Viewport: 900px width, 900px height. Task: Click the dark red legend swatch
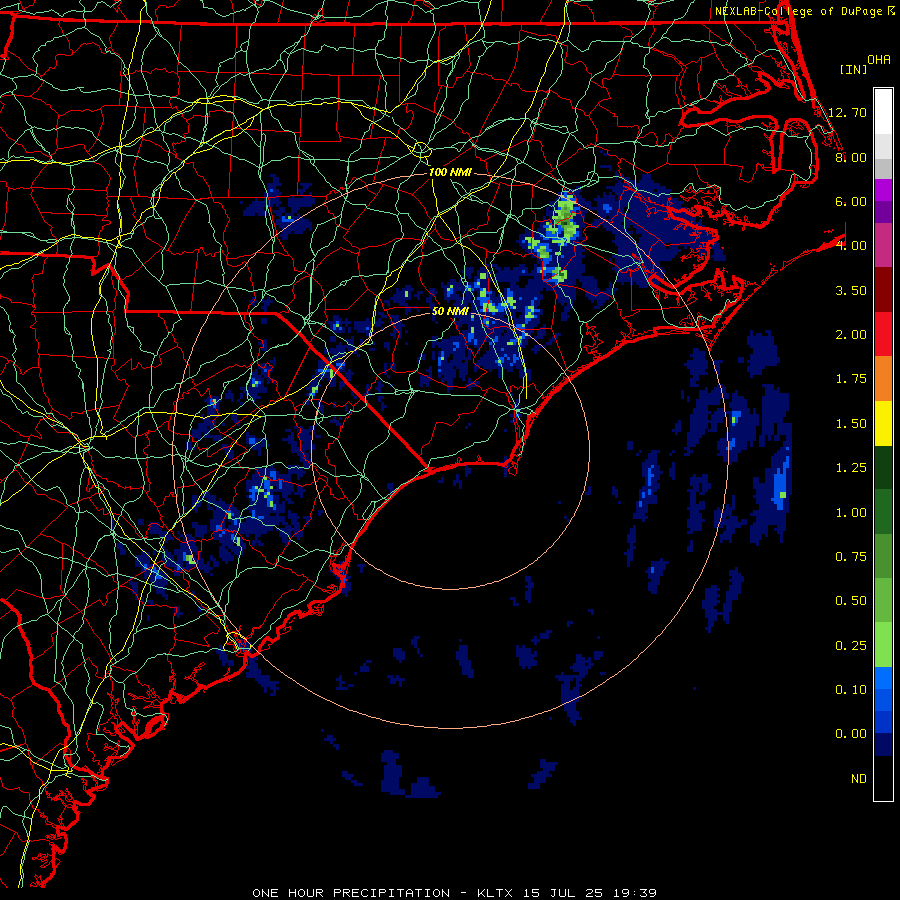click(883, 290)
